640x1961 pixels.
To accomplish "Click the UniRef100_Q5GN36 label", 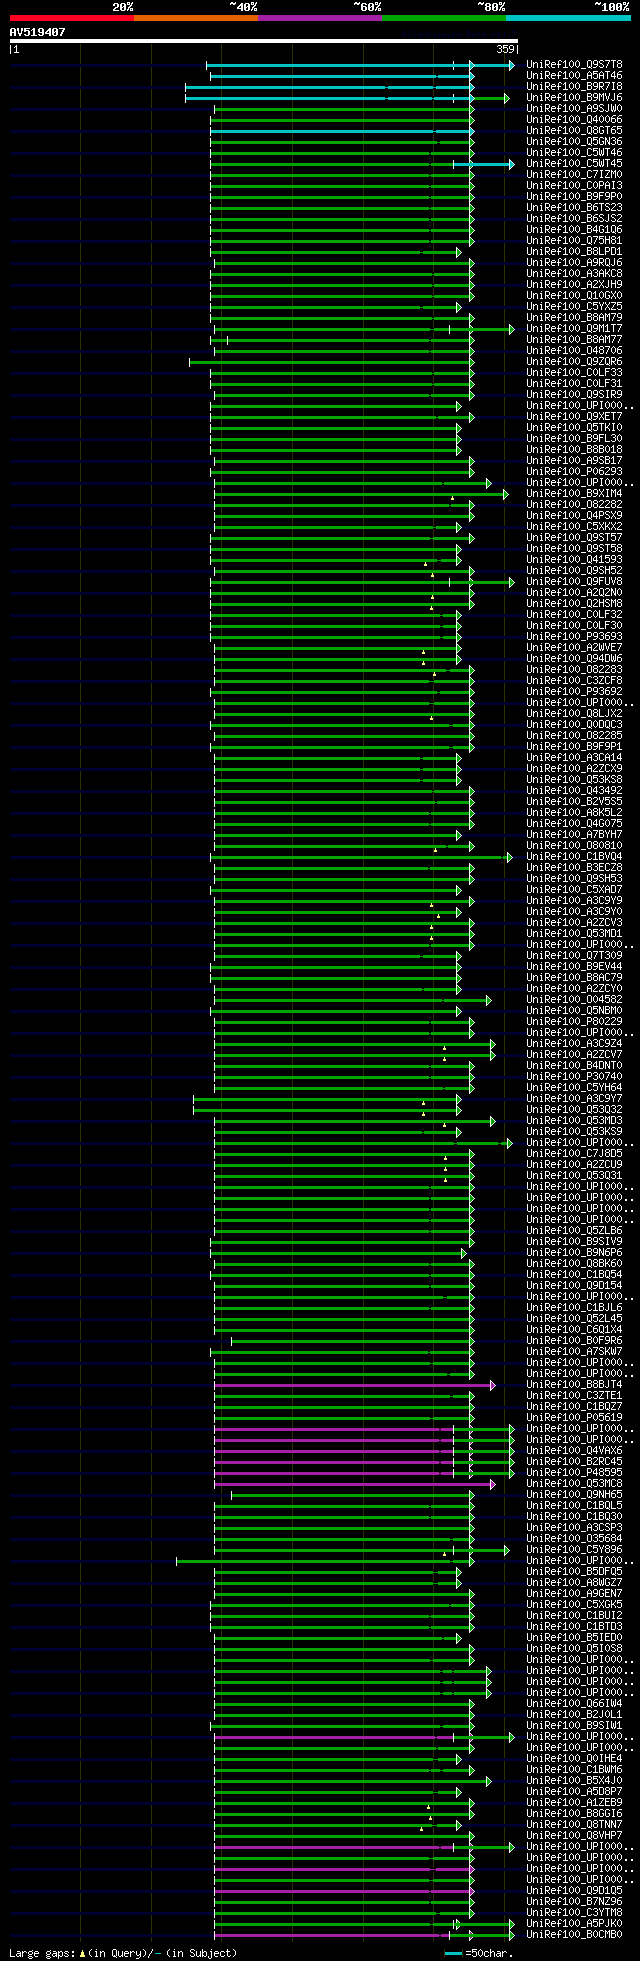I will [x=574, y=142].
